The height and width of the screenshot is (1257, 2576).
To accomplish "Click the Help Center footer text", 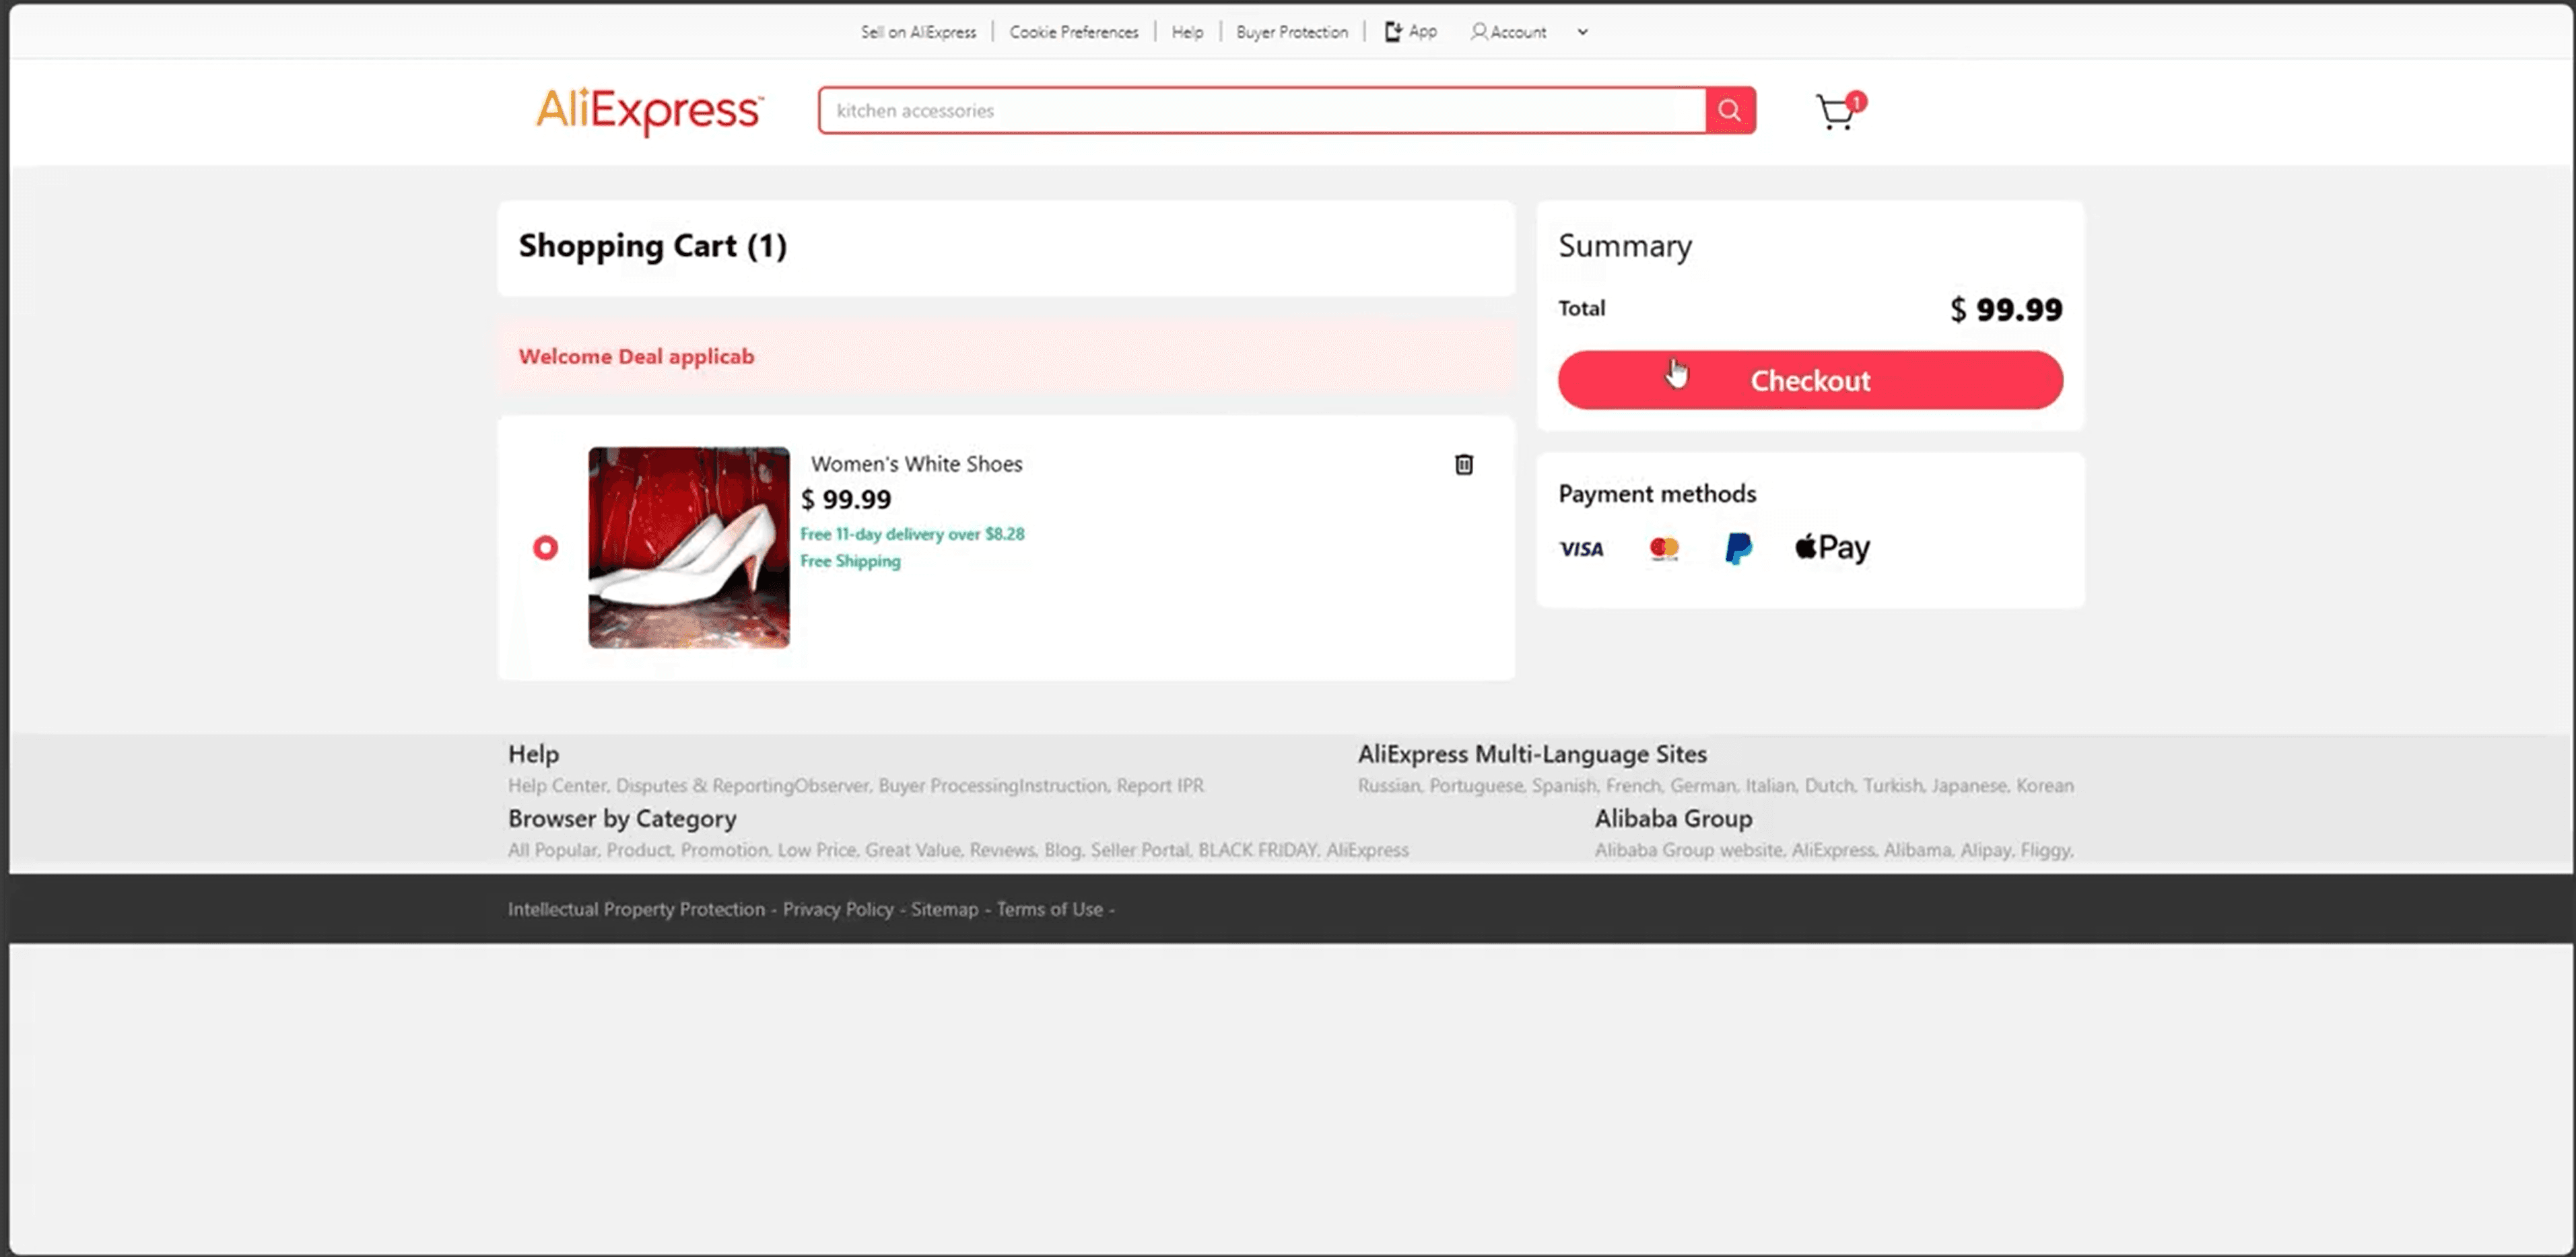I will click(558, 786).
